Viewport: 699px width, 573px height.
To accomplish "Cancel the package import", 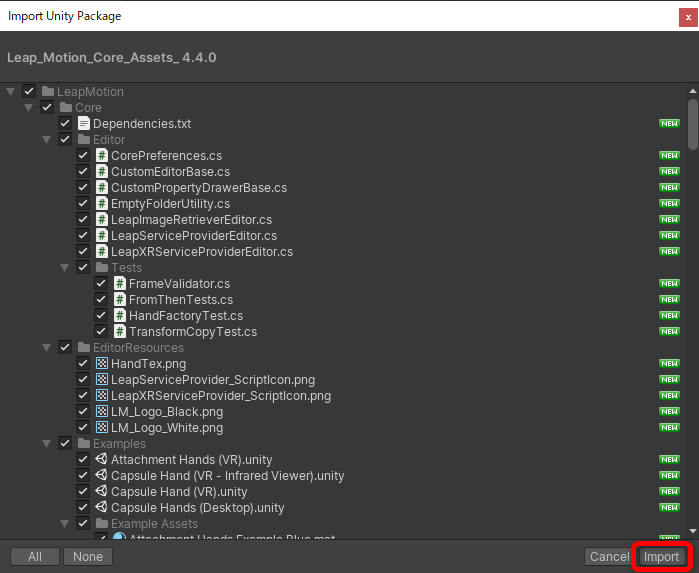I will 609,557.
